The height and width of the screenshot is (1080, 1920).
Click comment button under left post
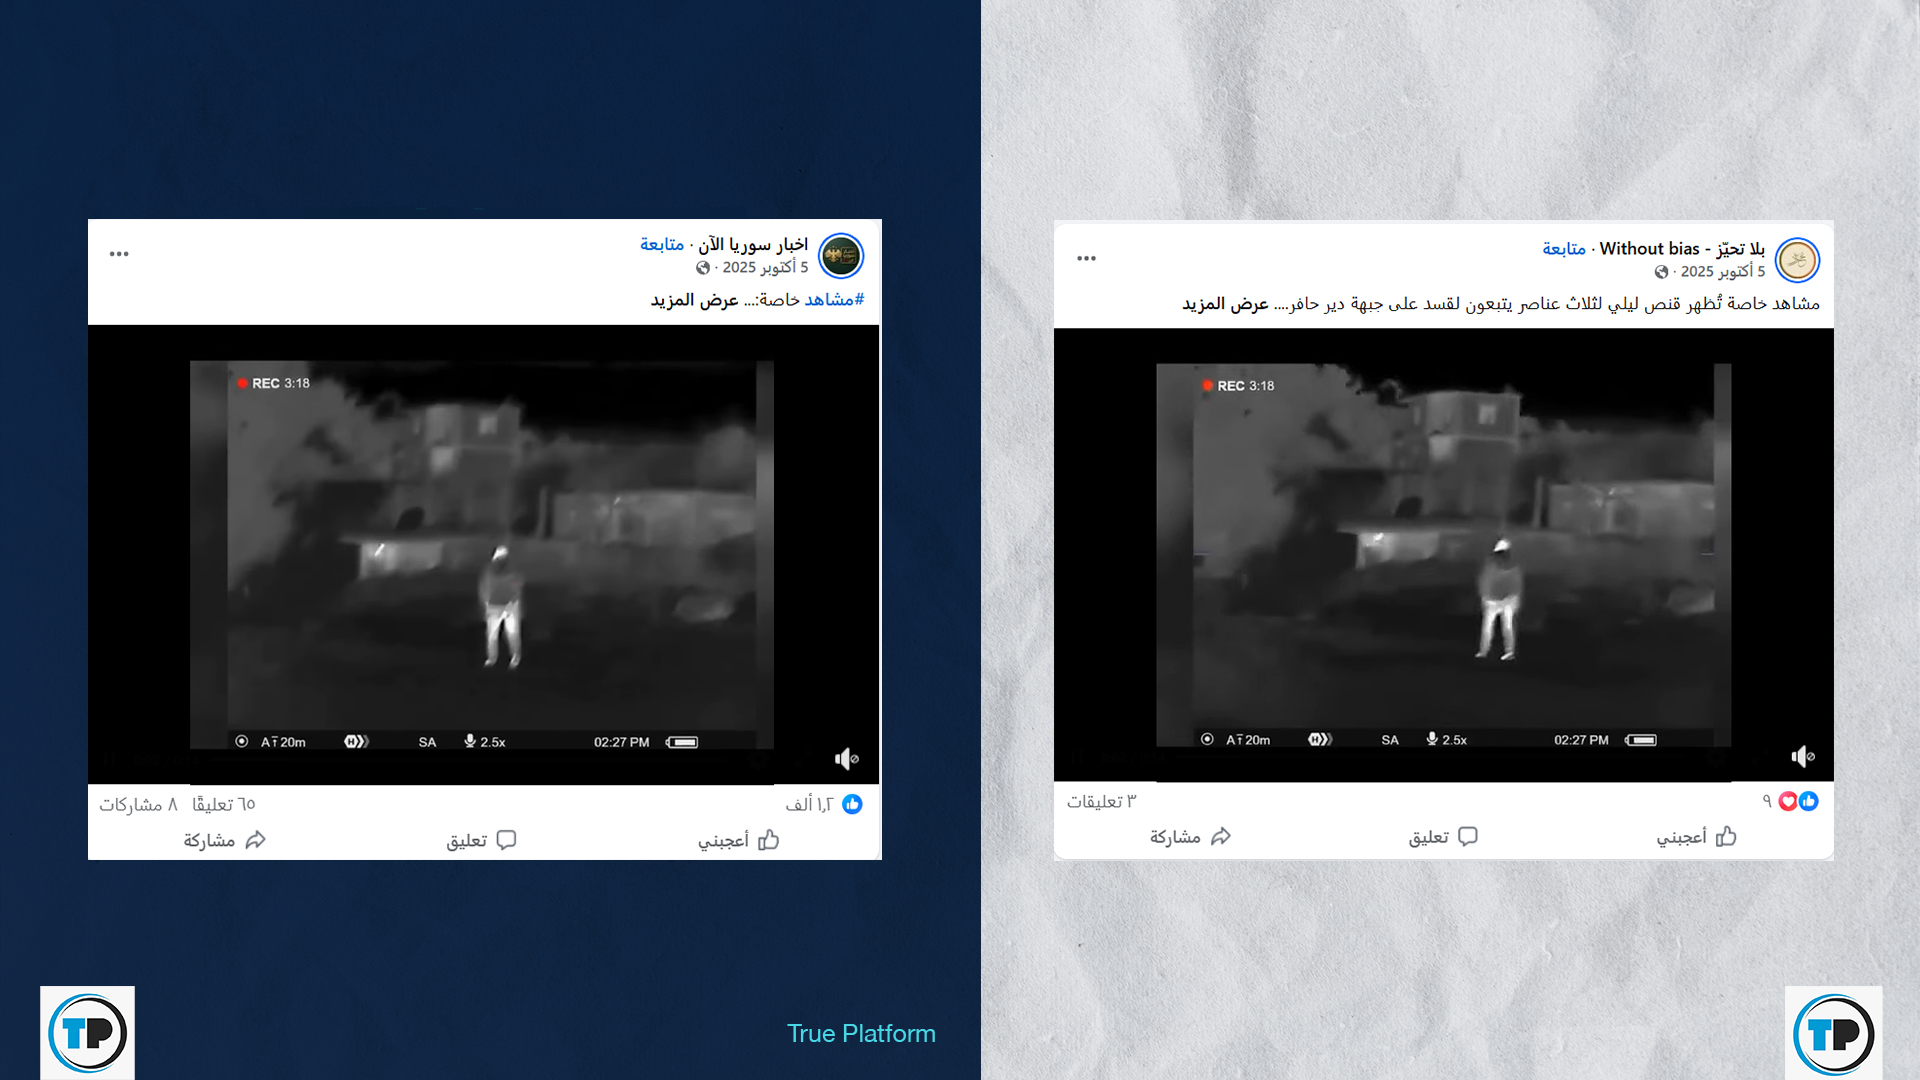pos(481,840)
